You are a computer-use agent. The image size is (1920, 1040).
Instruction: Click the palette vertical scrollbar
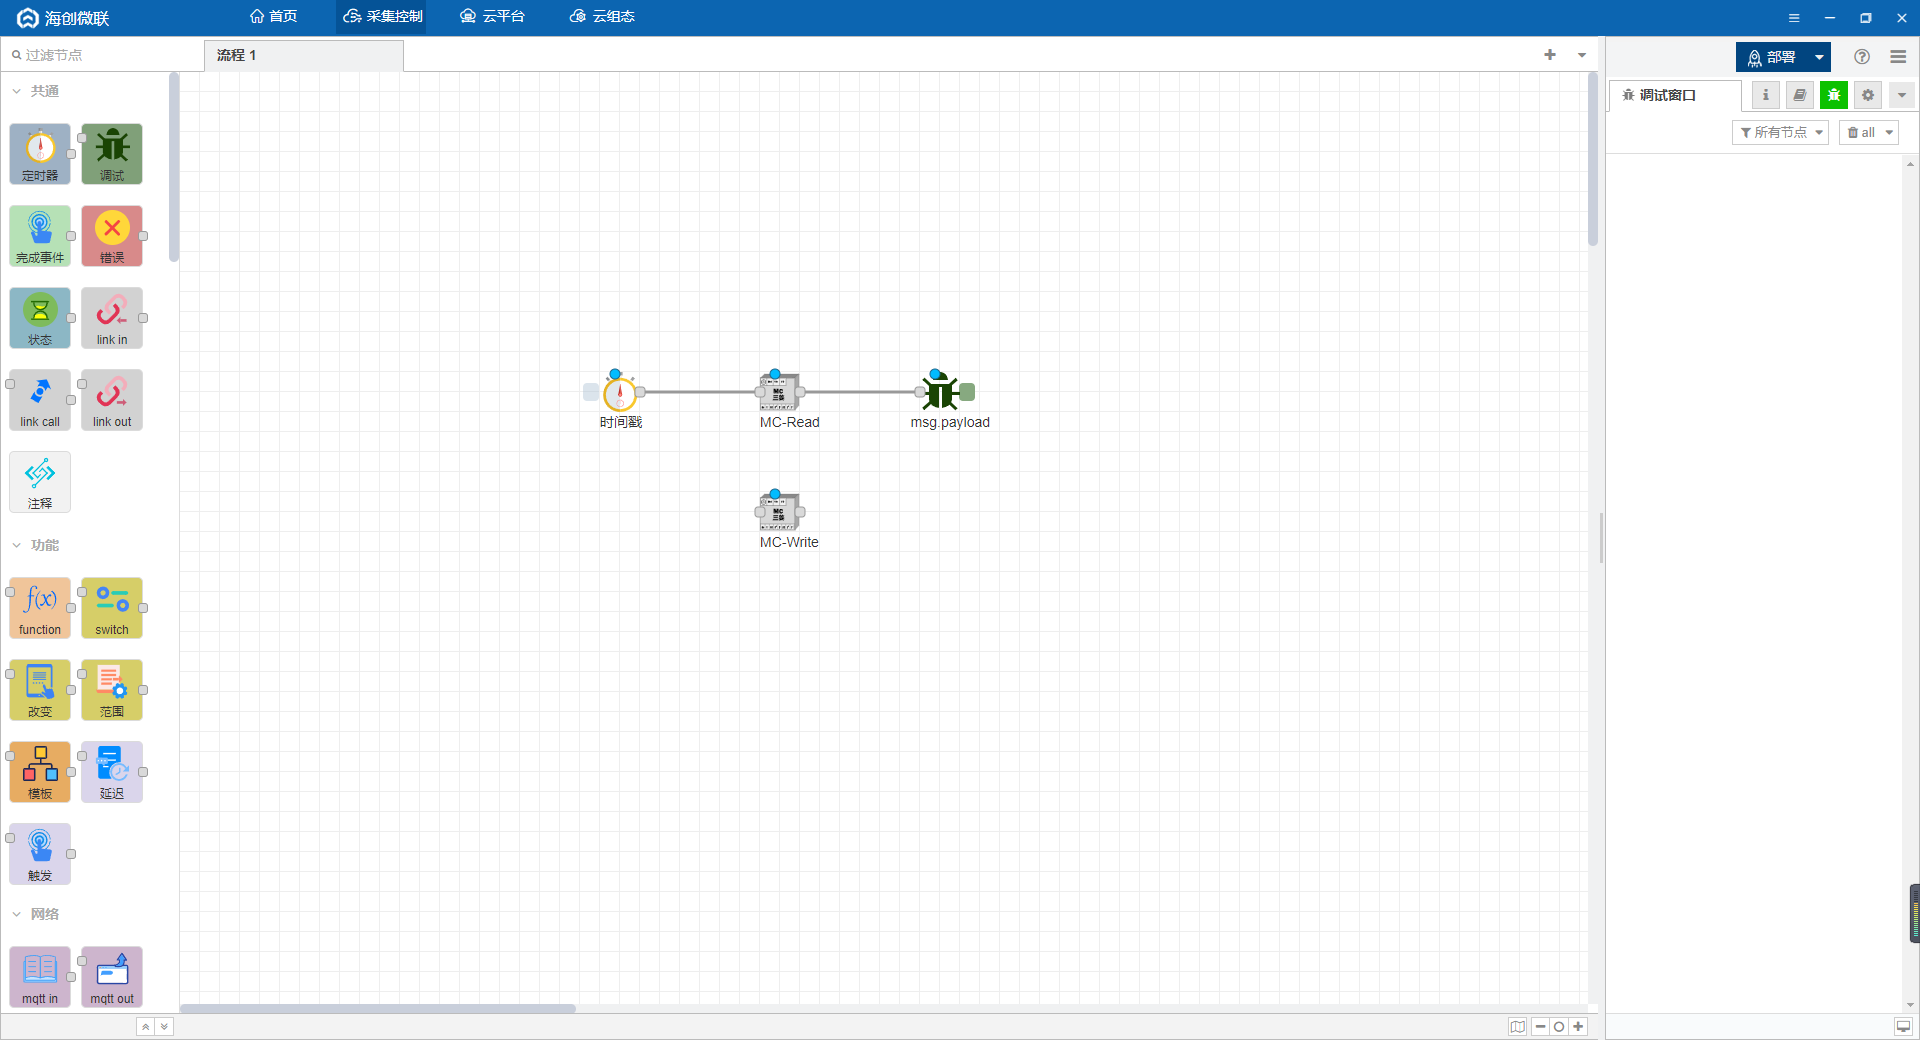[174, 167]
